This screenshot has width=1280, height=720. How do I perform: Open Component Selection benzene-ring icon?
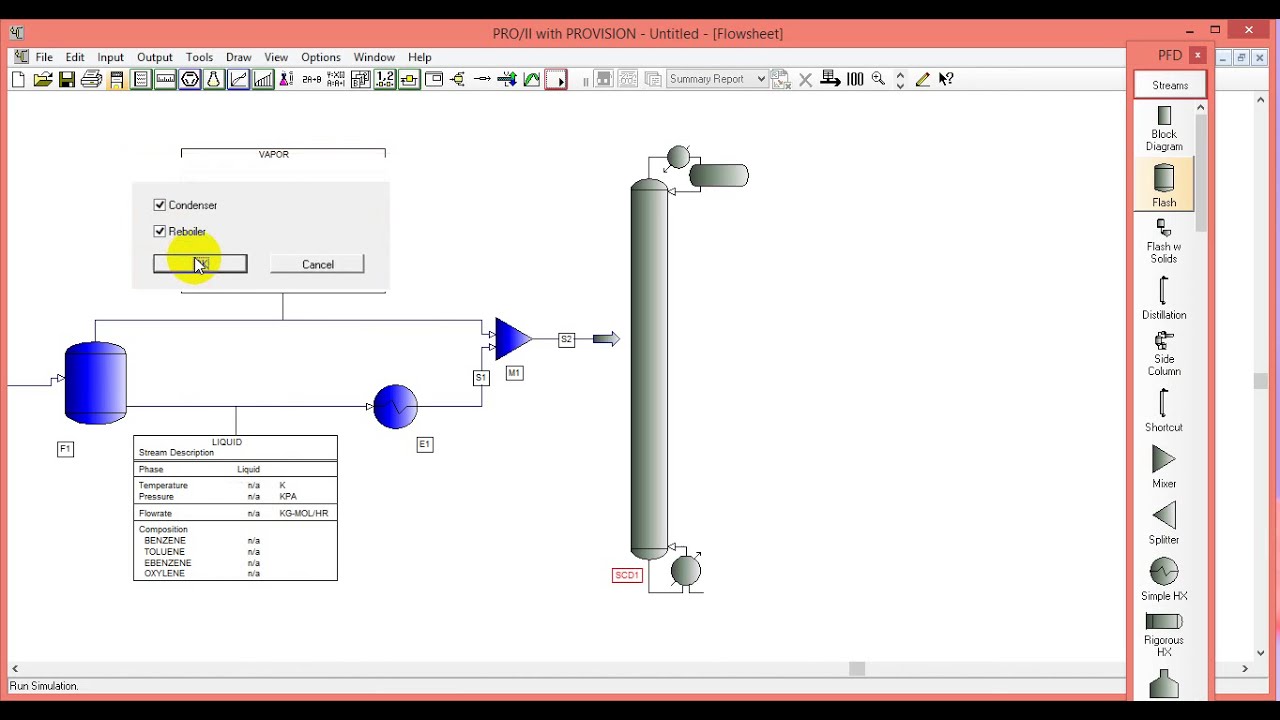(189, 80)
